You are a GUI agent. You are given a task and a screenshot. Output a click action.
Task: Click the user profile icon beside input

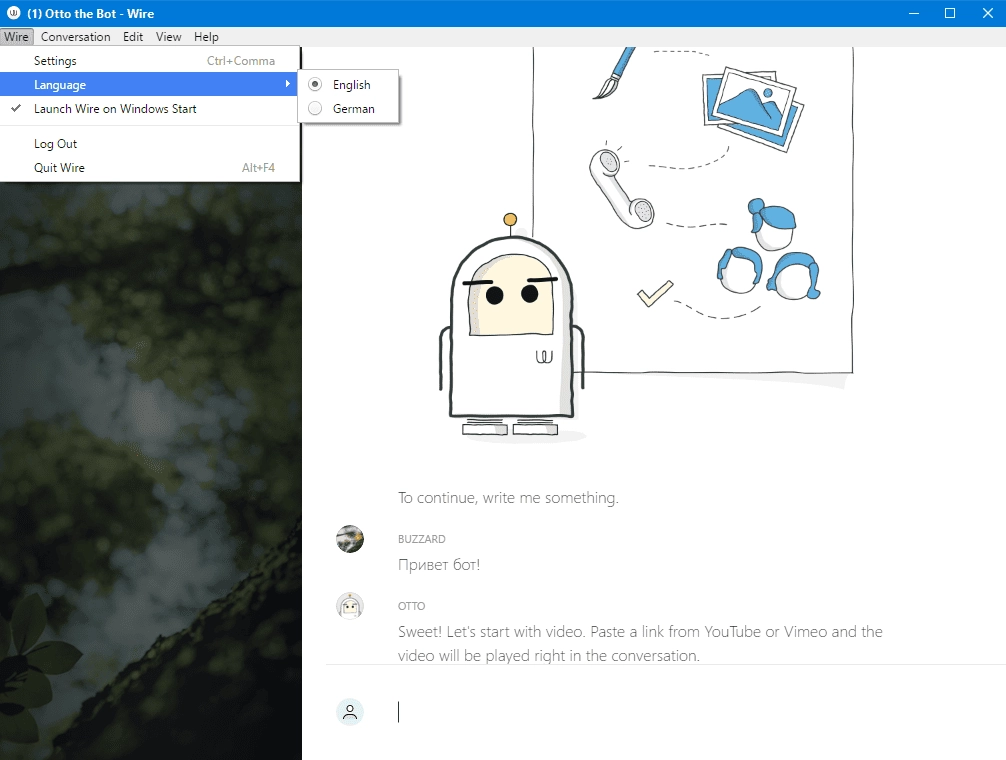tap(350, 712)
